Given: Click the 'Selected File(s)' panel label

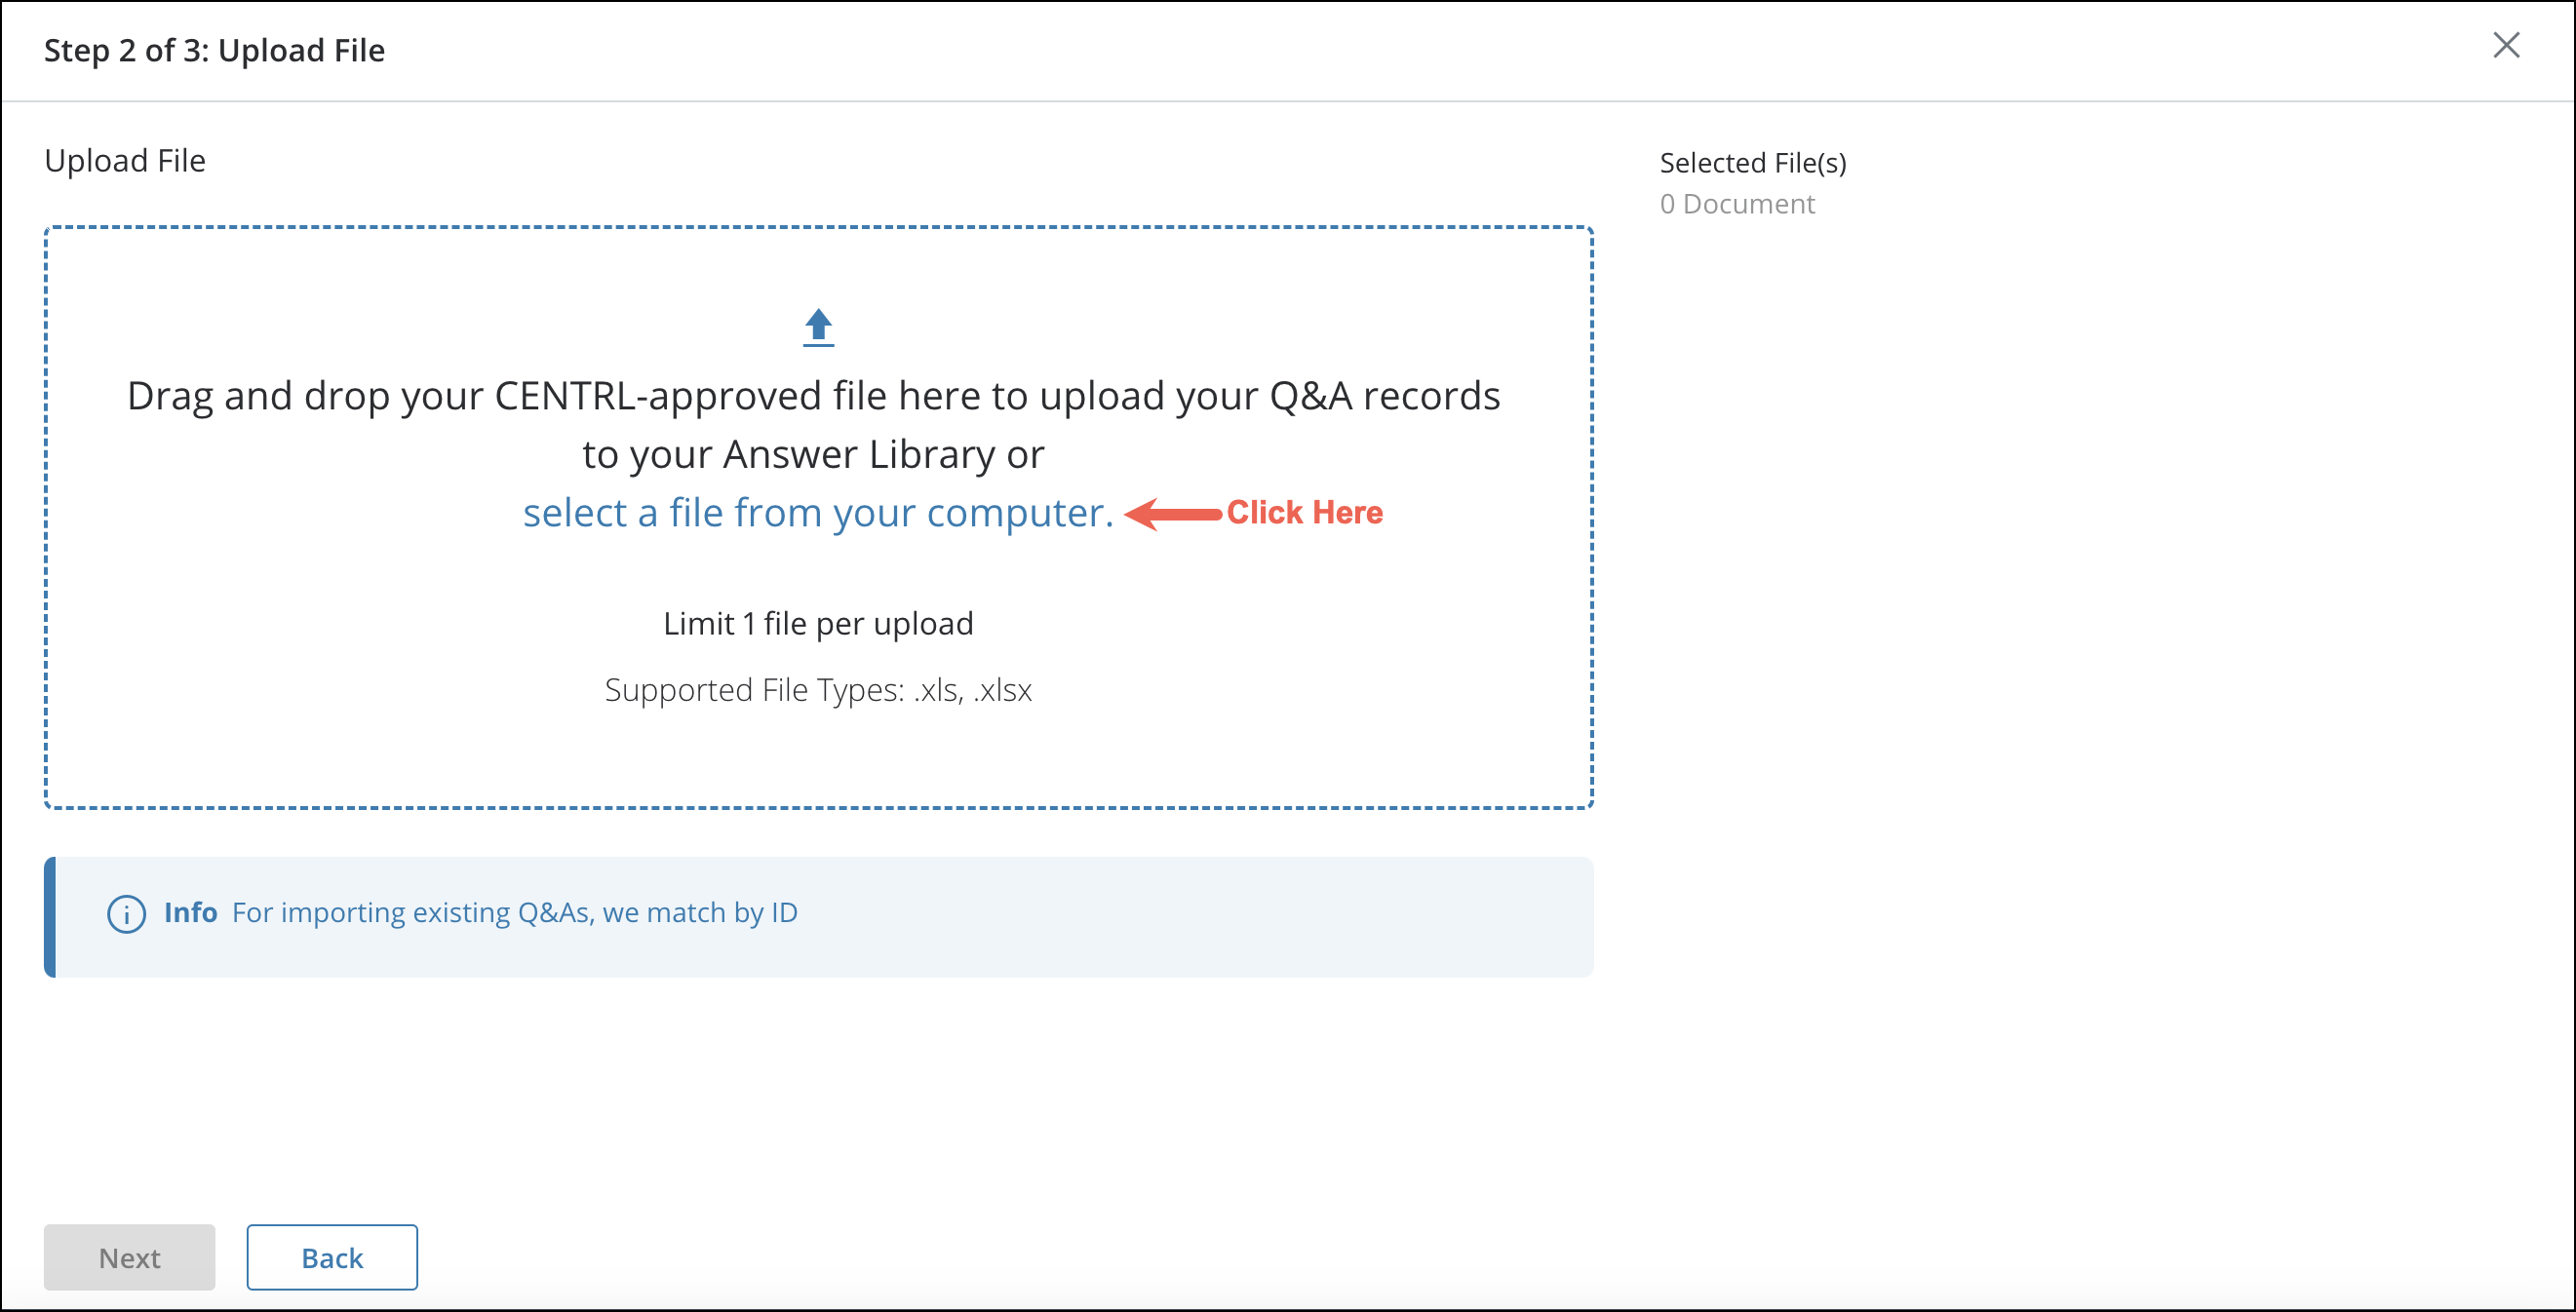Looking at the screenshot, I should (x=1752, y=162).
